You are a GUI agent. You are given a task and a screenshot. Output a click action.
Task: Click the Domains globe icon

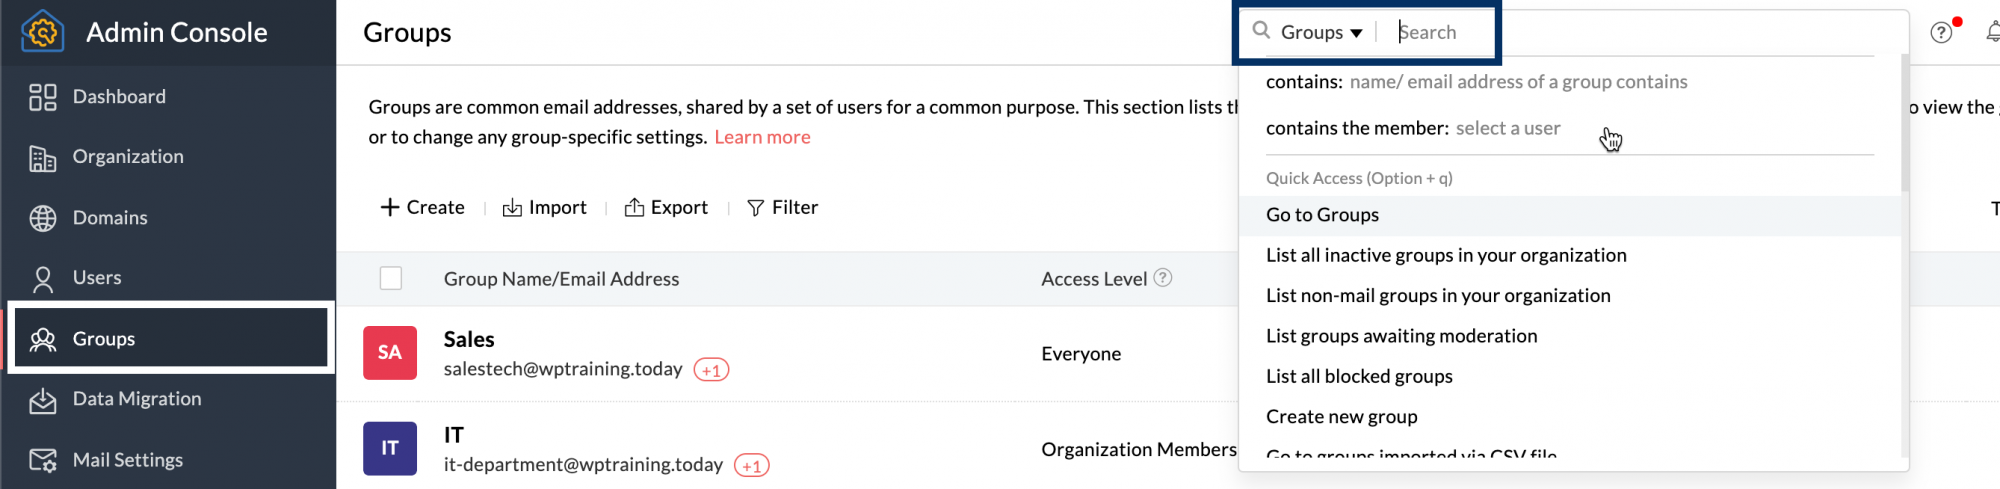click(x=42, y=218)
